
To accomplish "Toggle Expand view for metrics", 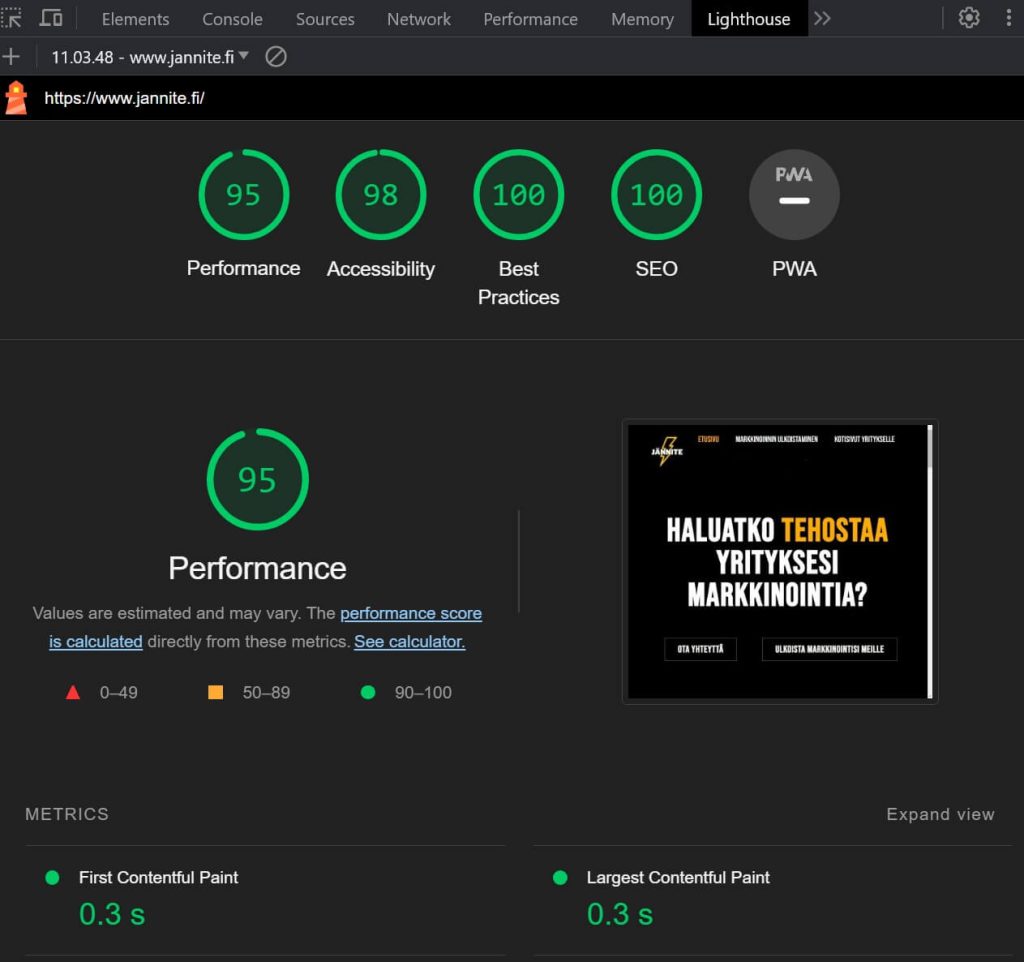I will (x=940, y=814).
